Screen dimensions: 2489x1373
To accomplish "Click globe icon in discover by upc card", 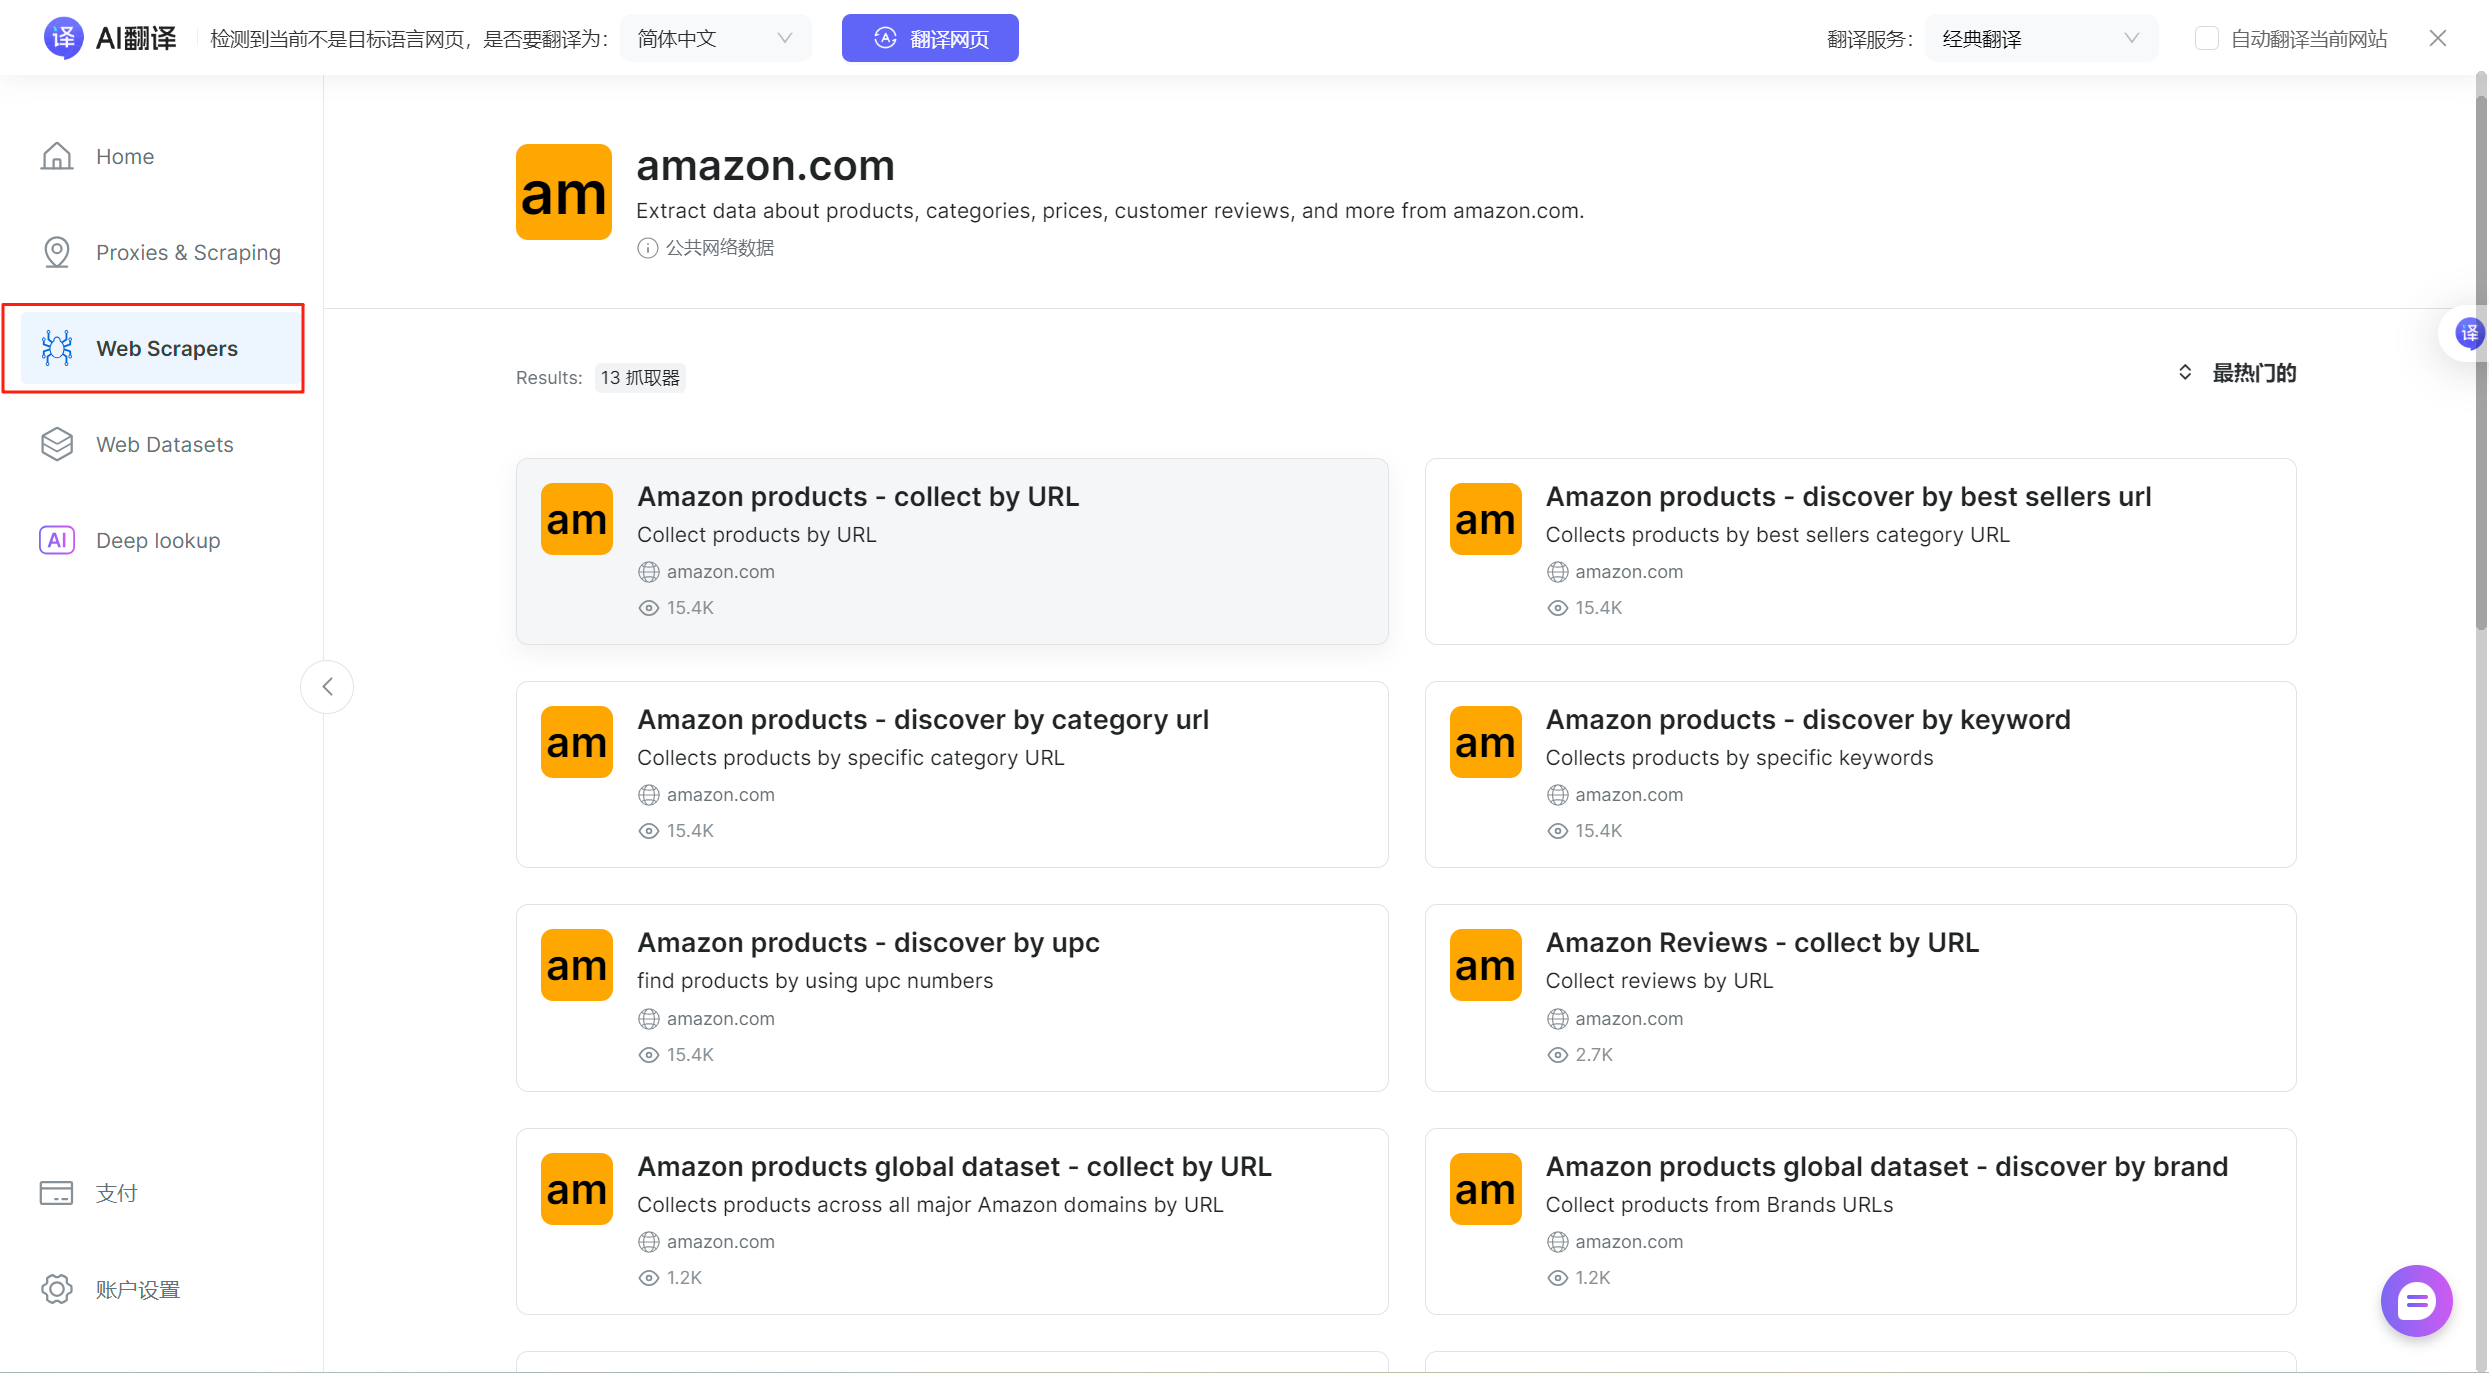I will pyautogui.click(x=649, y=1019).
